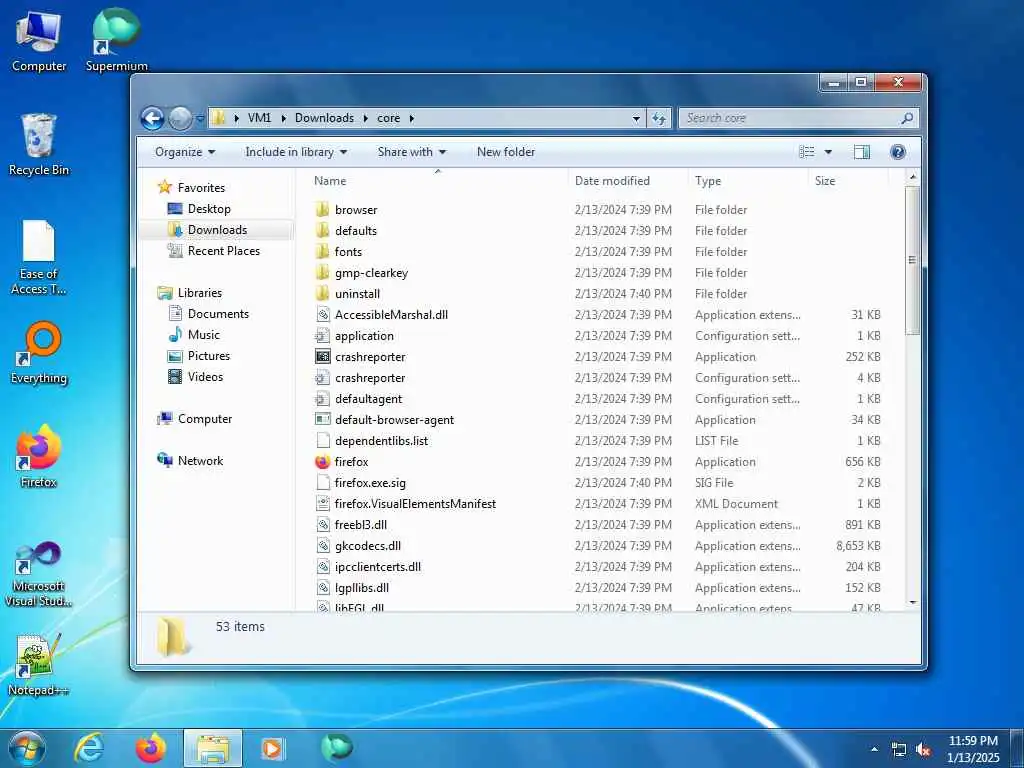The image size is (1024, 768).
Task: Open Supermium from the taskbar
Action: point(336,747)
